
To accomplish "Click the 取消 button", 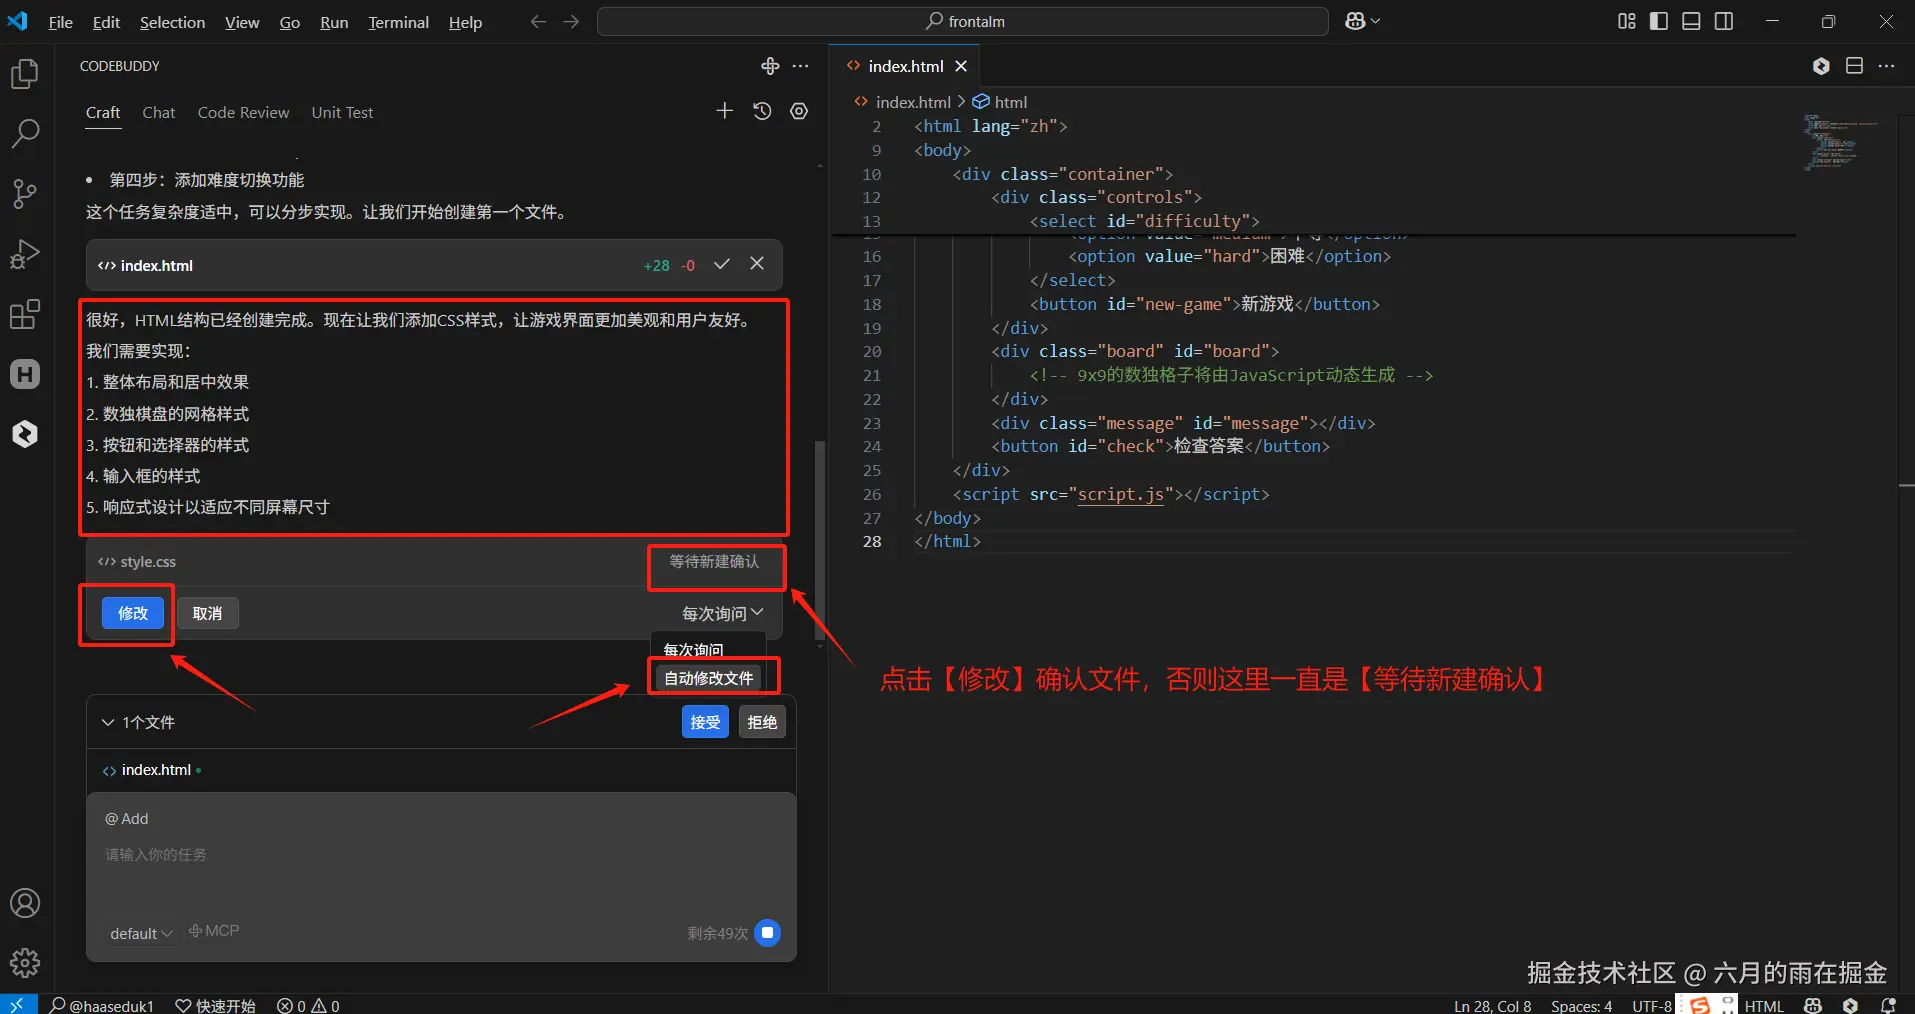I will tap(207, 613).
